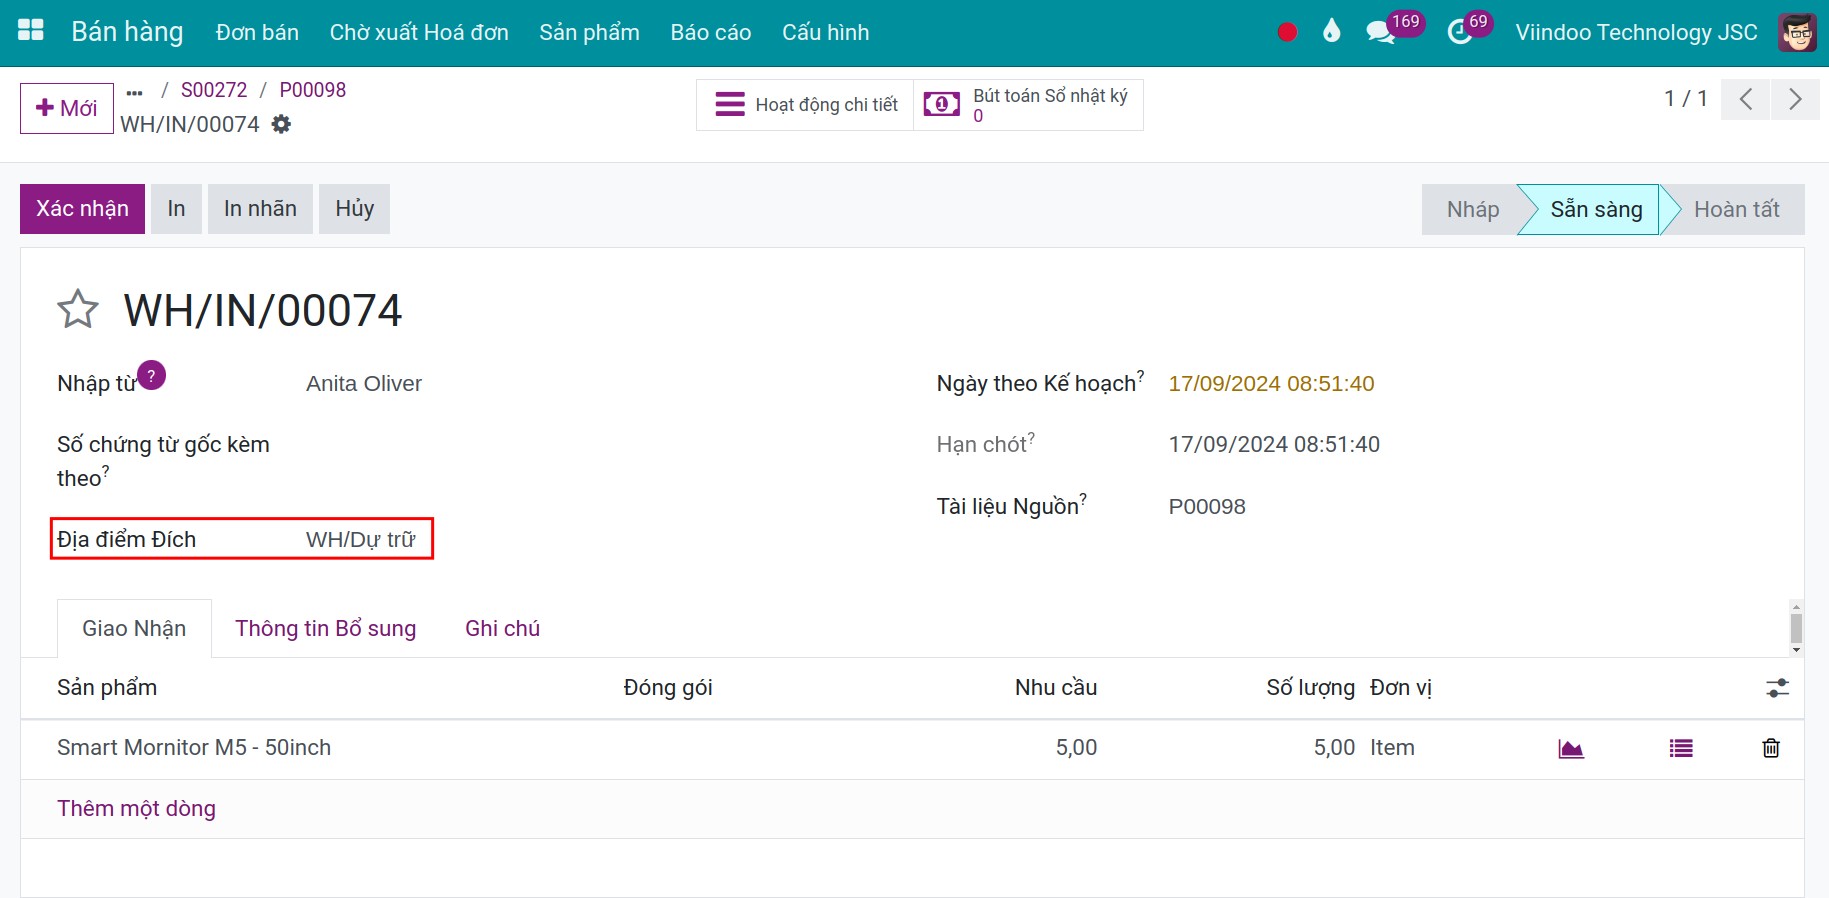This screenshot has width=1829, height=898.
Task: Delete the Smart Mornitor product line
Action: 1770,748
